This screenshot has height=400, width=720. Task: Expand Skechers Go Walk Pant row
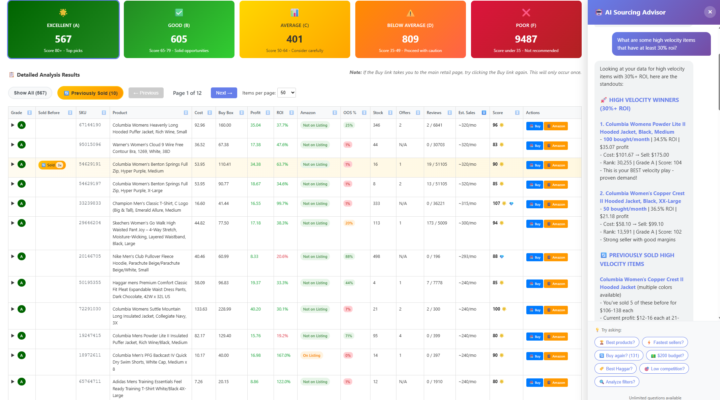click(x=12, y=223)
